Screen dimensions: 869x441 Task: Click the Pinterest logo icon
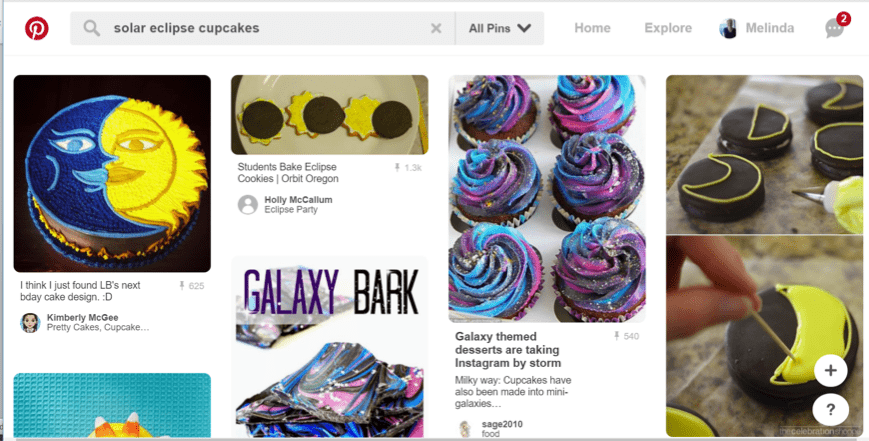[x=37, y=28]
